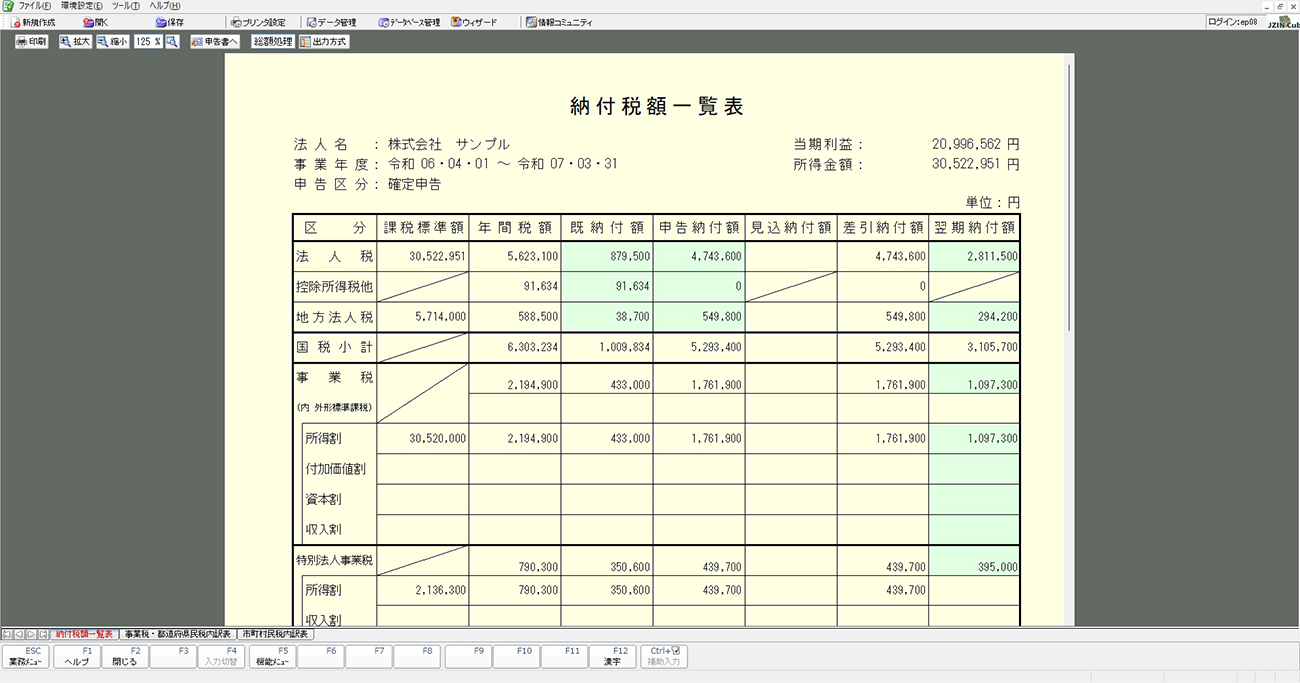Image resolution: width=1300 pixels, height=683 pixels.
Task: Toggle the Ctrl+ 補助入力 checkbox button
Action: (x=664, y=656)
